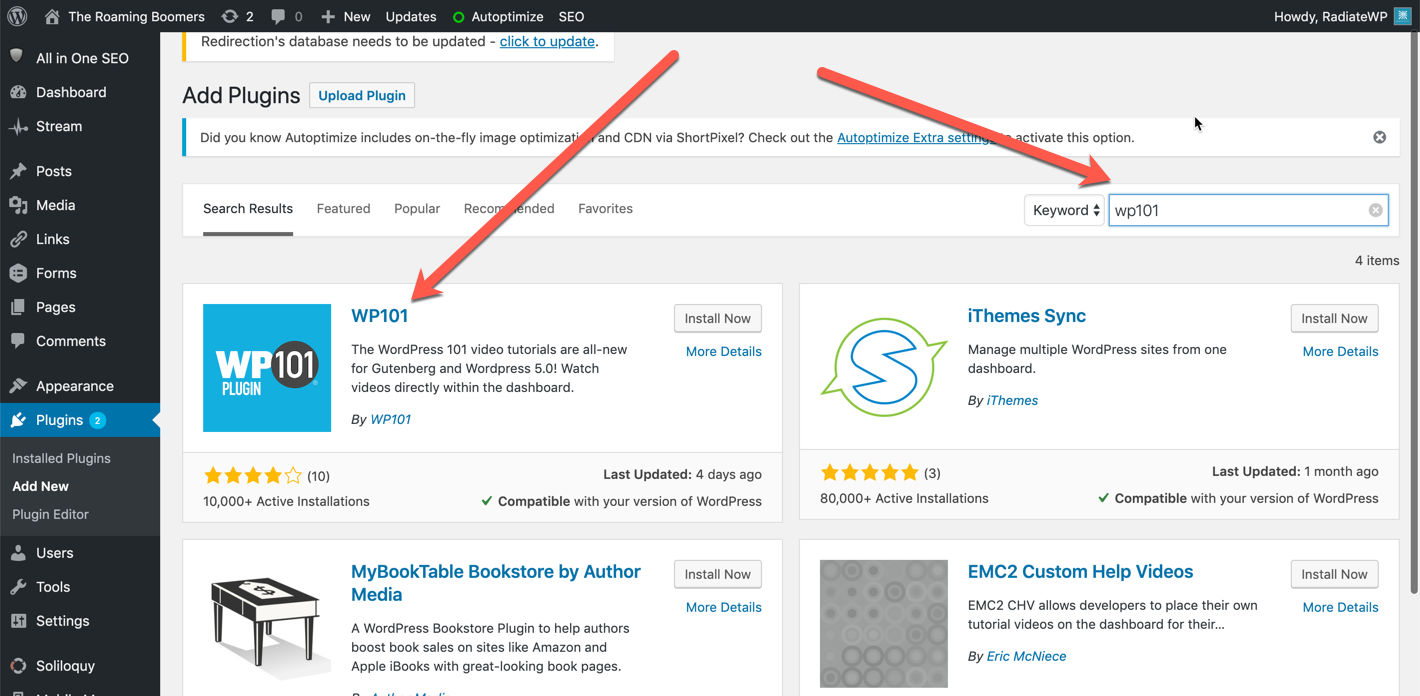Click the MyBookTable table thumbnail

coord(267,624)
